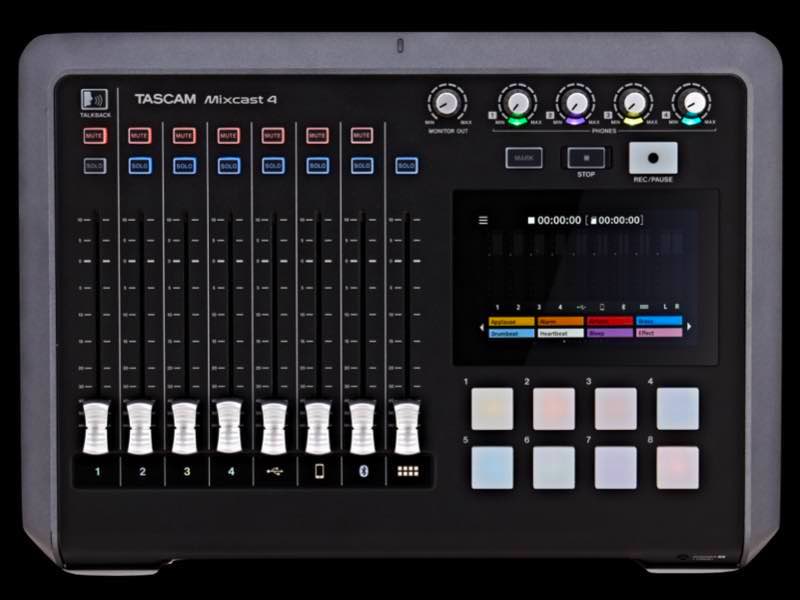Grab the Bluetooth channel fader cap
Screen dimensions: 800x600
point(363,428)
